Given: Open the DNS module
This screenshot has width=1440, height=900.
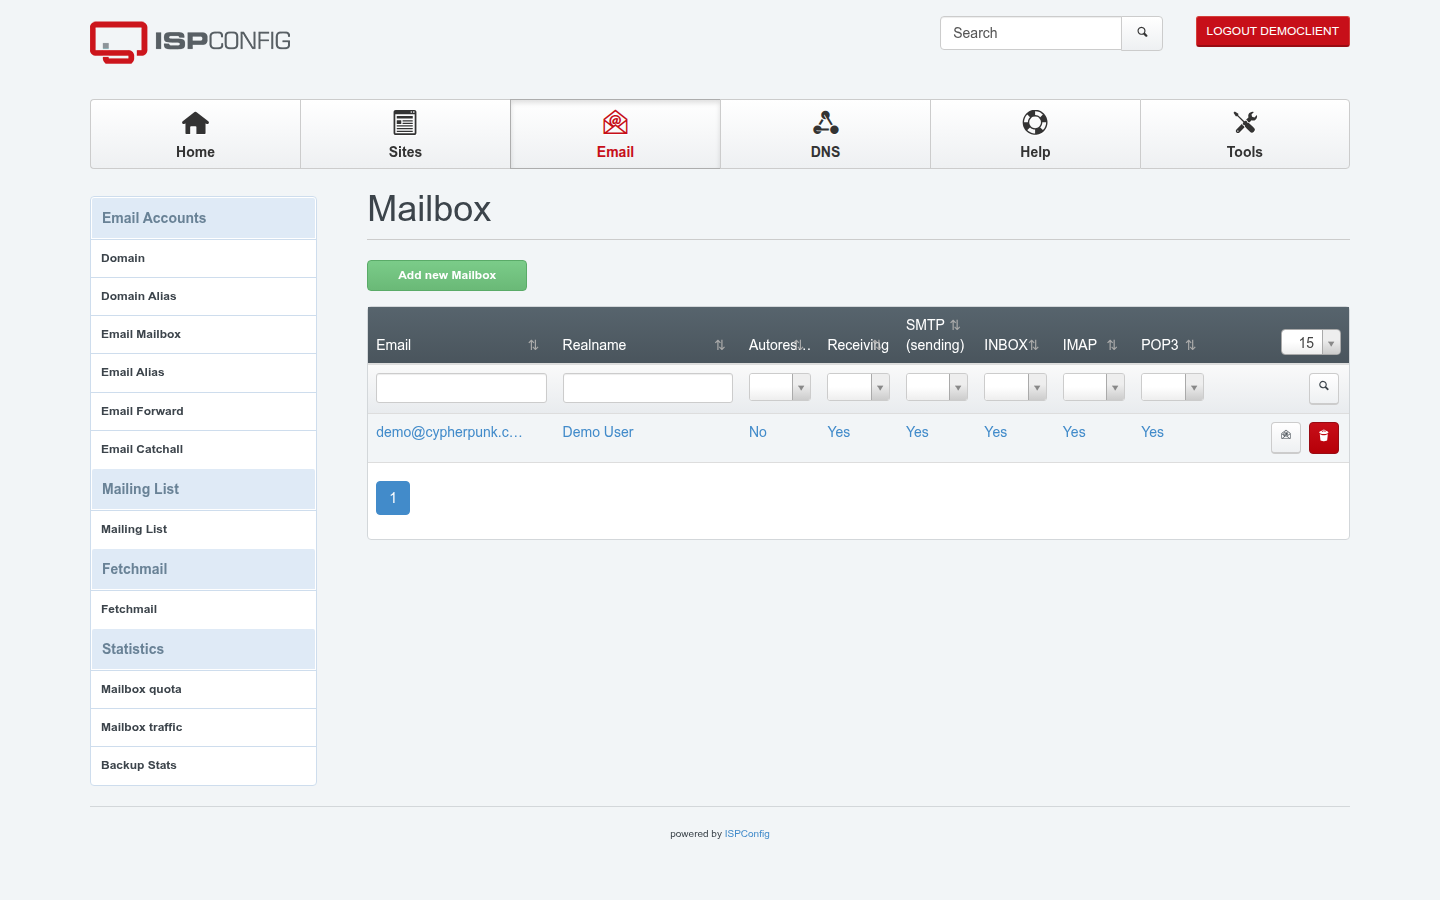Looking at the screenshot, I should pos(825,134).
